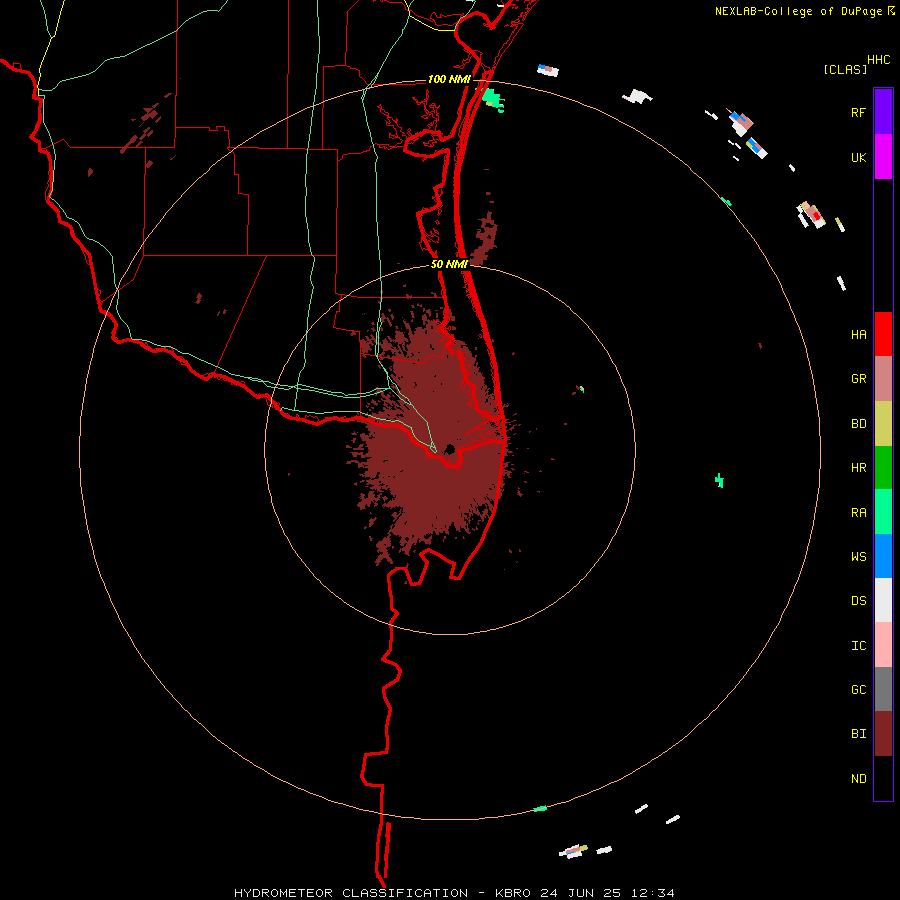
Task: Click the black radar site dot
Action: click(449, 449)
